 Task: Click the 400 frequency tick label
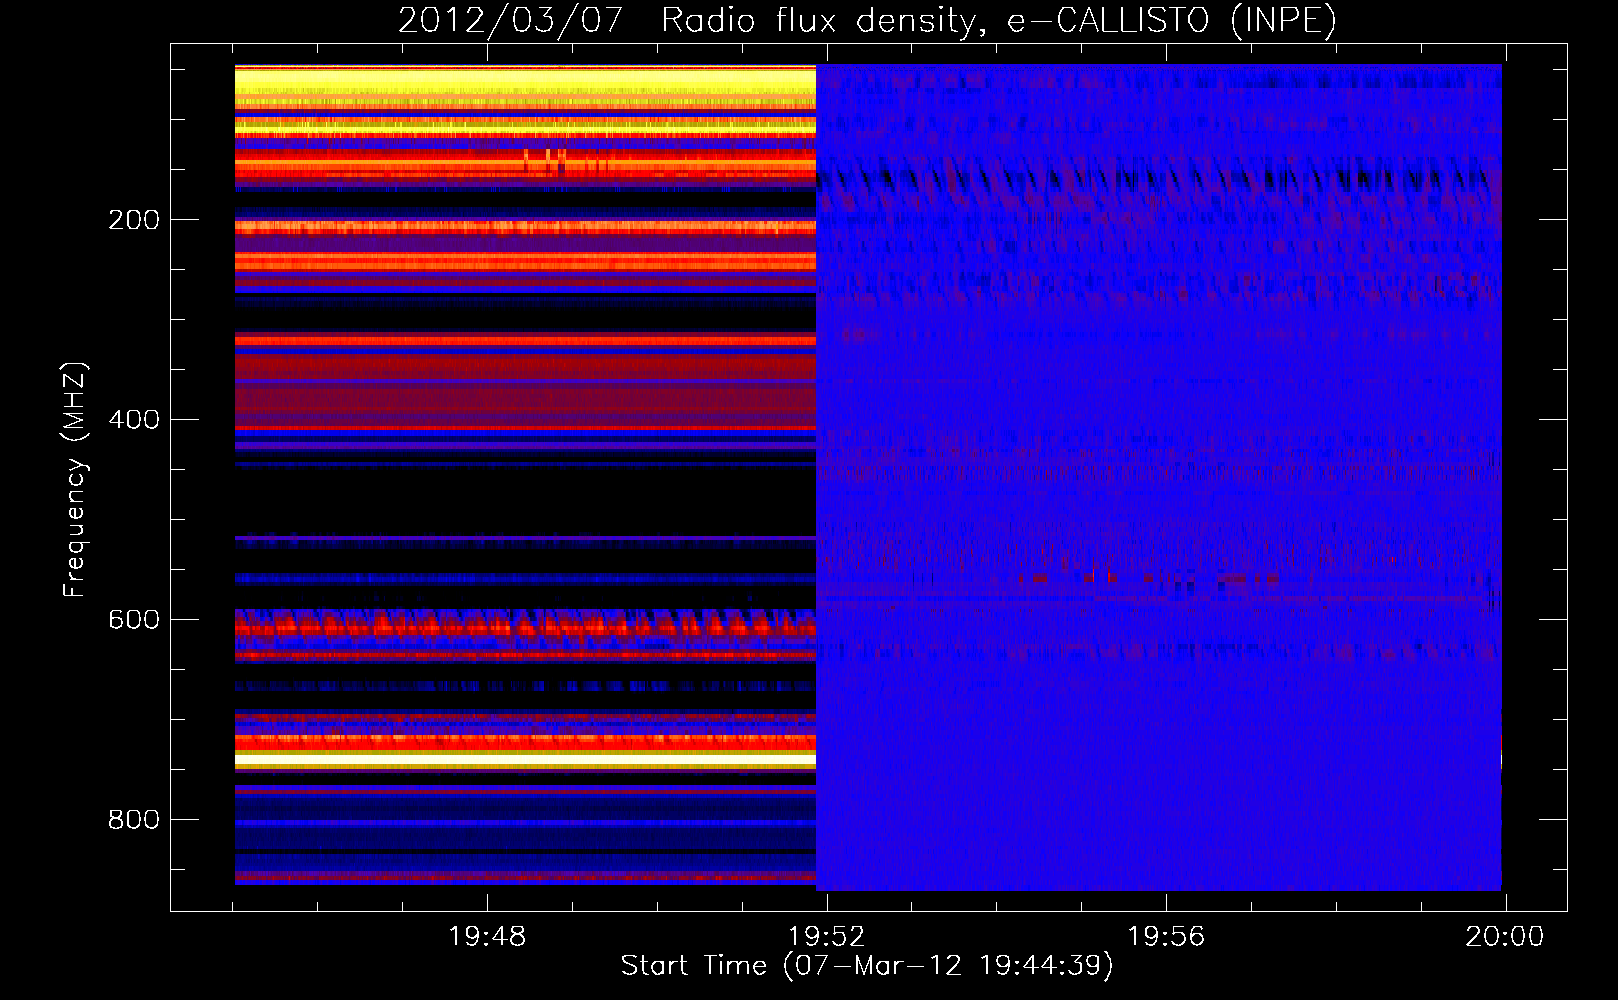click(134, 420)
